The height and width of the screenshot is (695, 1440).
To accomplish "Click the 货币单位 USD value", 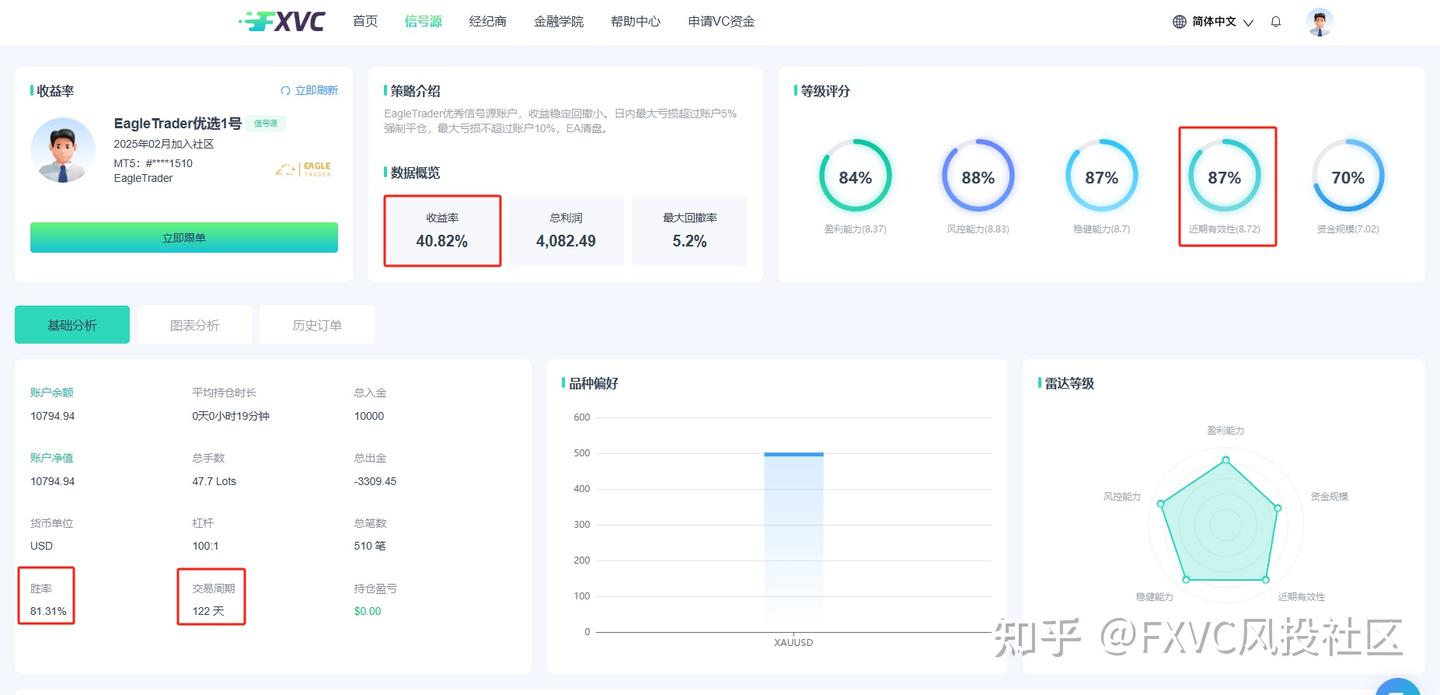I will [x=41, y=546].
